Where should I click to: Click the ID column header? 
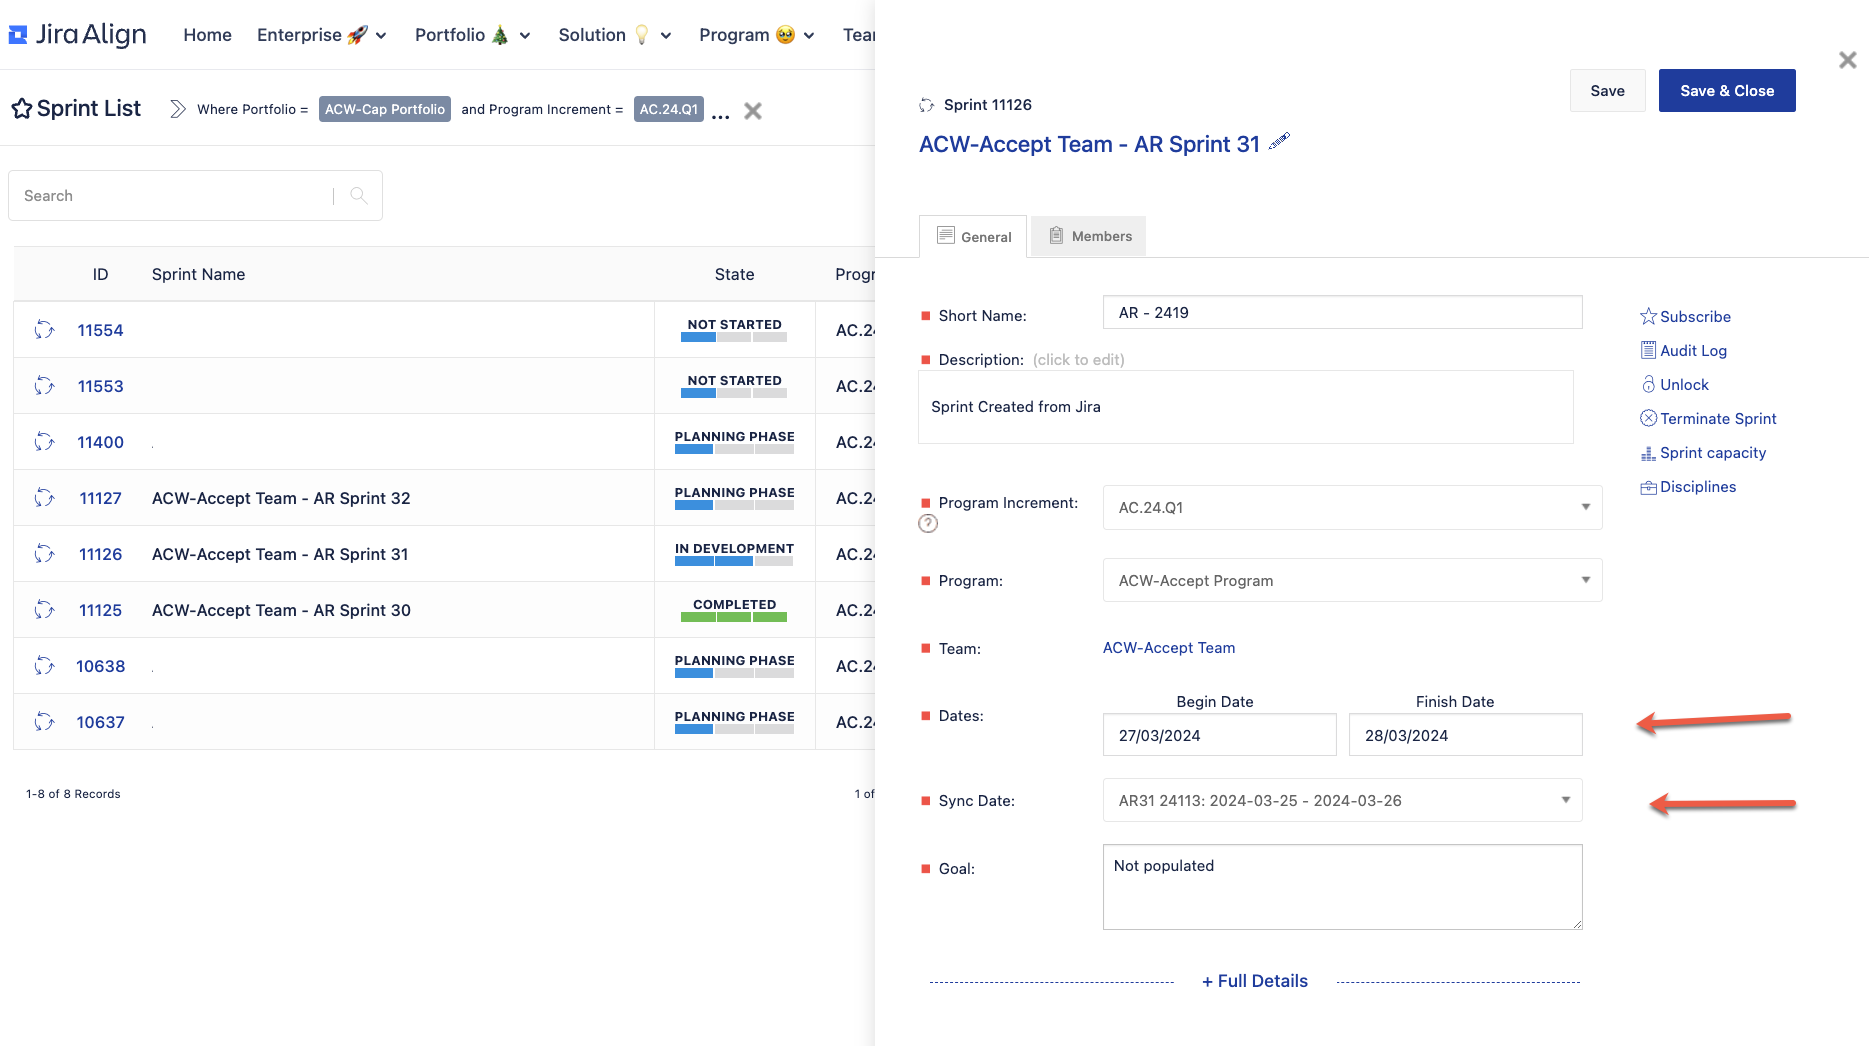tap(100, 274)
